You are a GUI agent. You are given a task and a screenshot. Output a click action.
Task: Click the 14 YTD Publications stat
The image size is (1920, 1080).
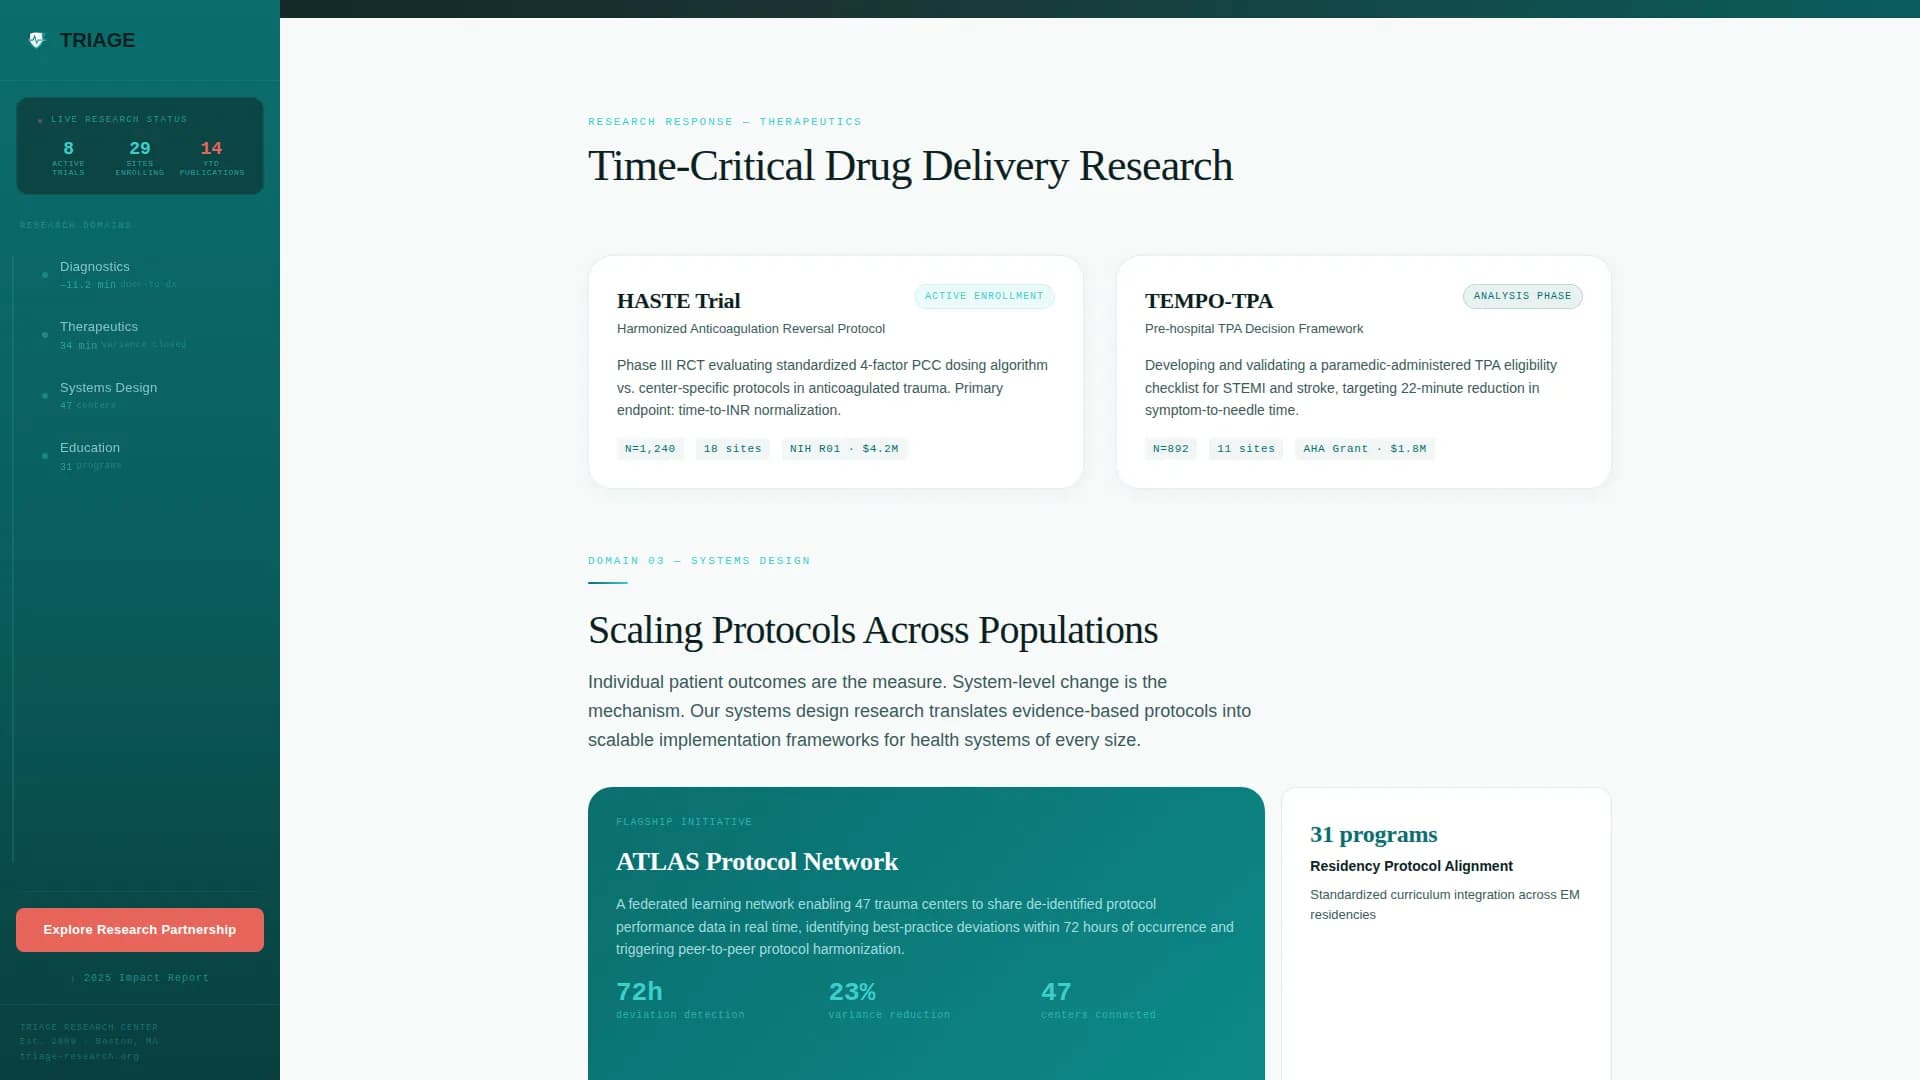point(211,158)
